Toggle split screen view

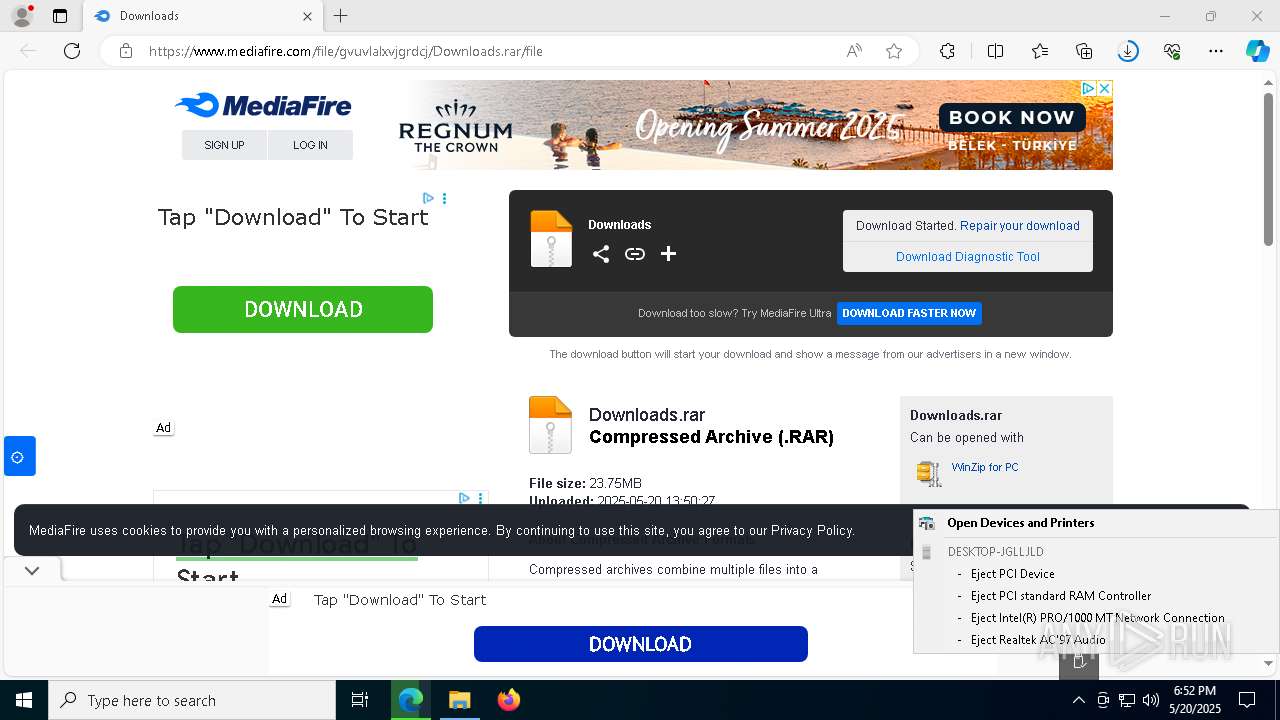point(996,51)
